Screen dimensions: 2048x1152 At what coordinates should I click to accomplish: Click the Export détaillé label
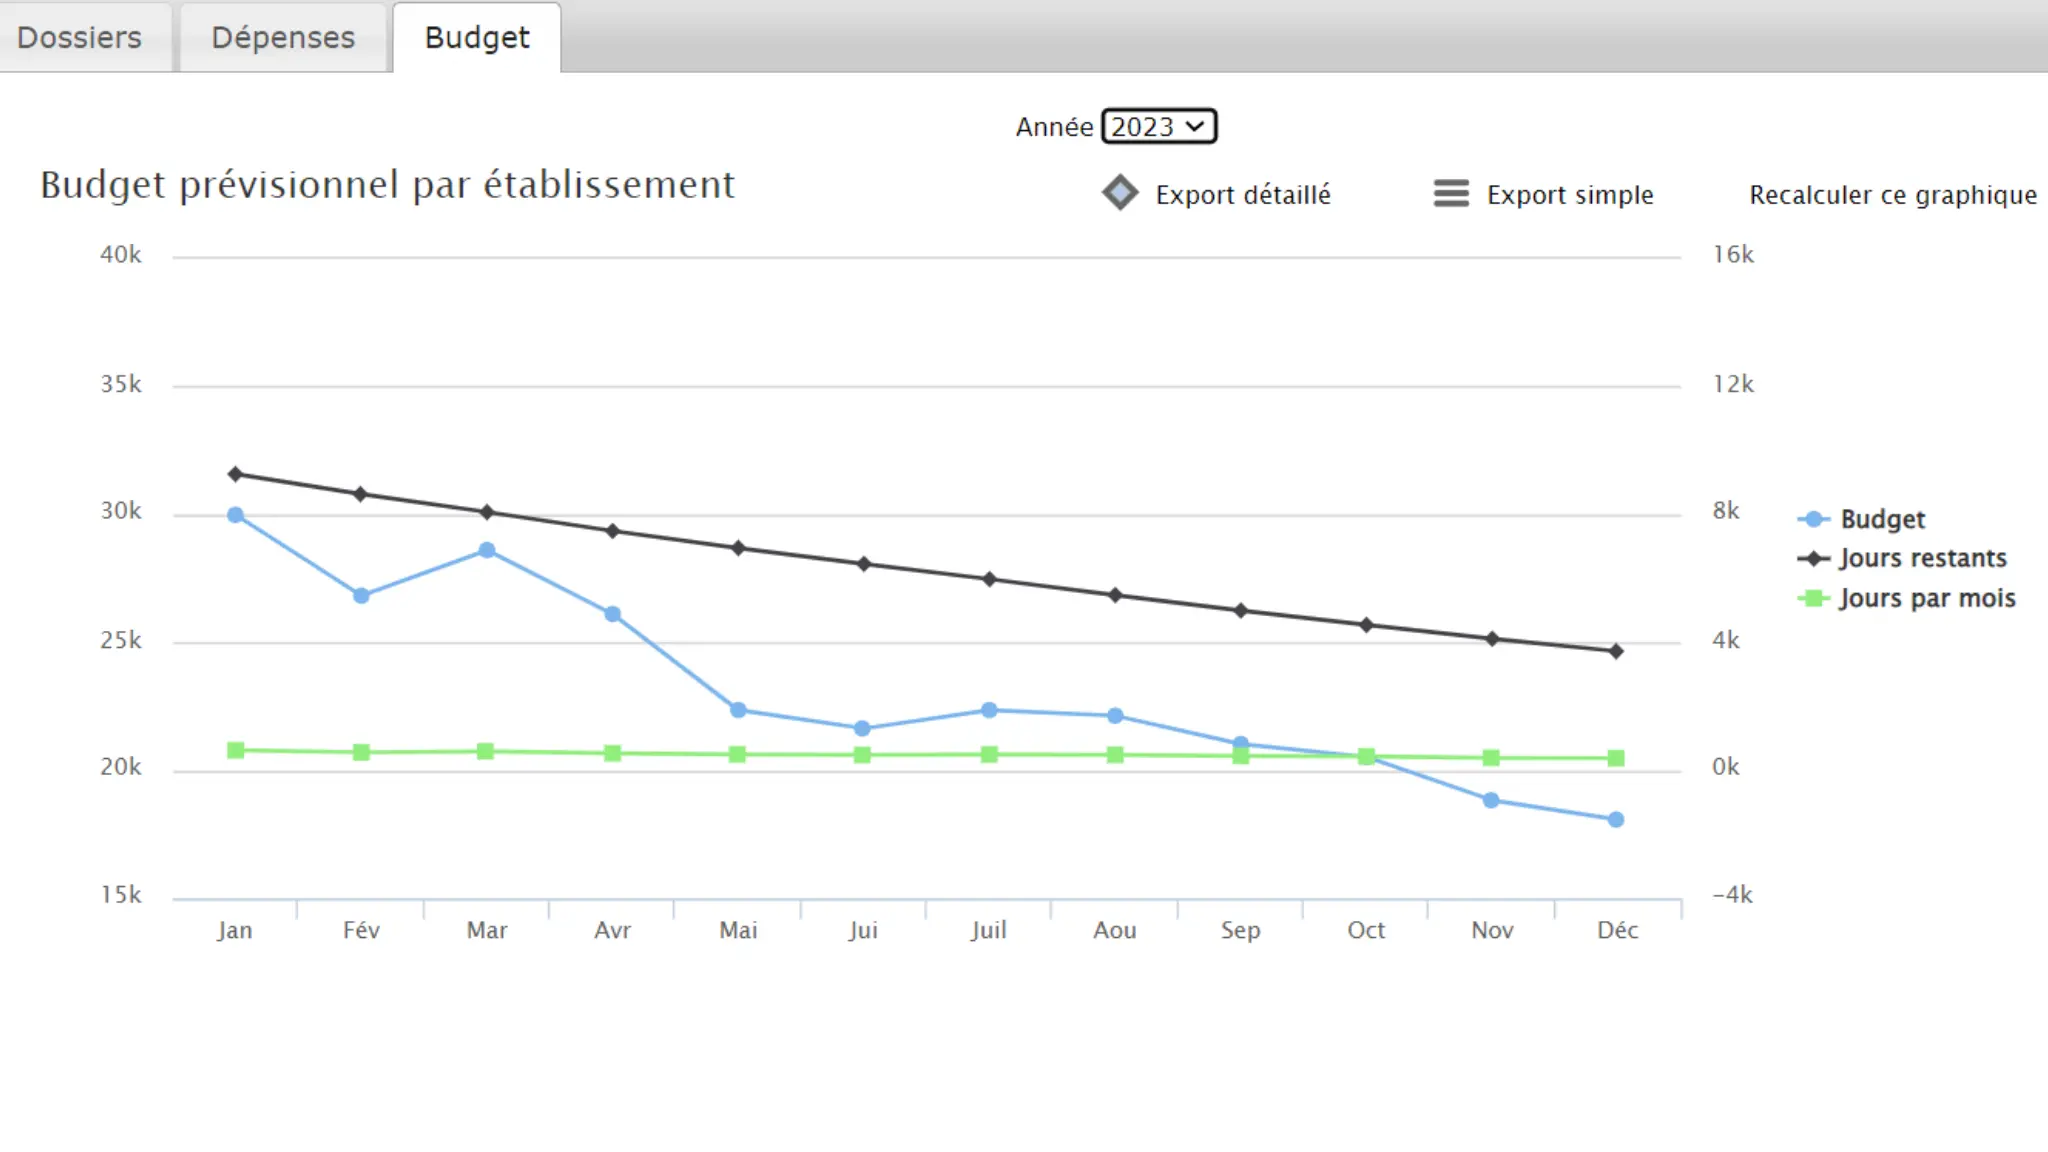1243,194
